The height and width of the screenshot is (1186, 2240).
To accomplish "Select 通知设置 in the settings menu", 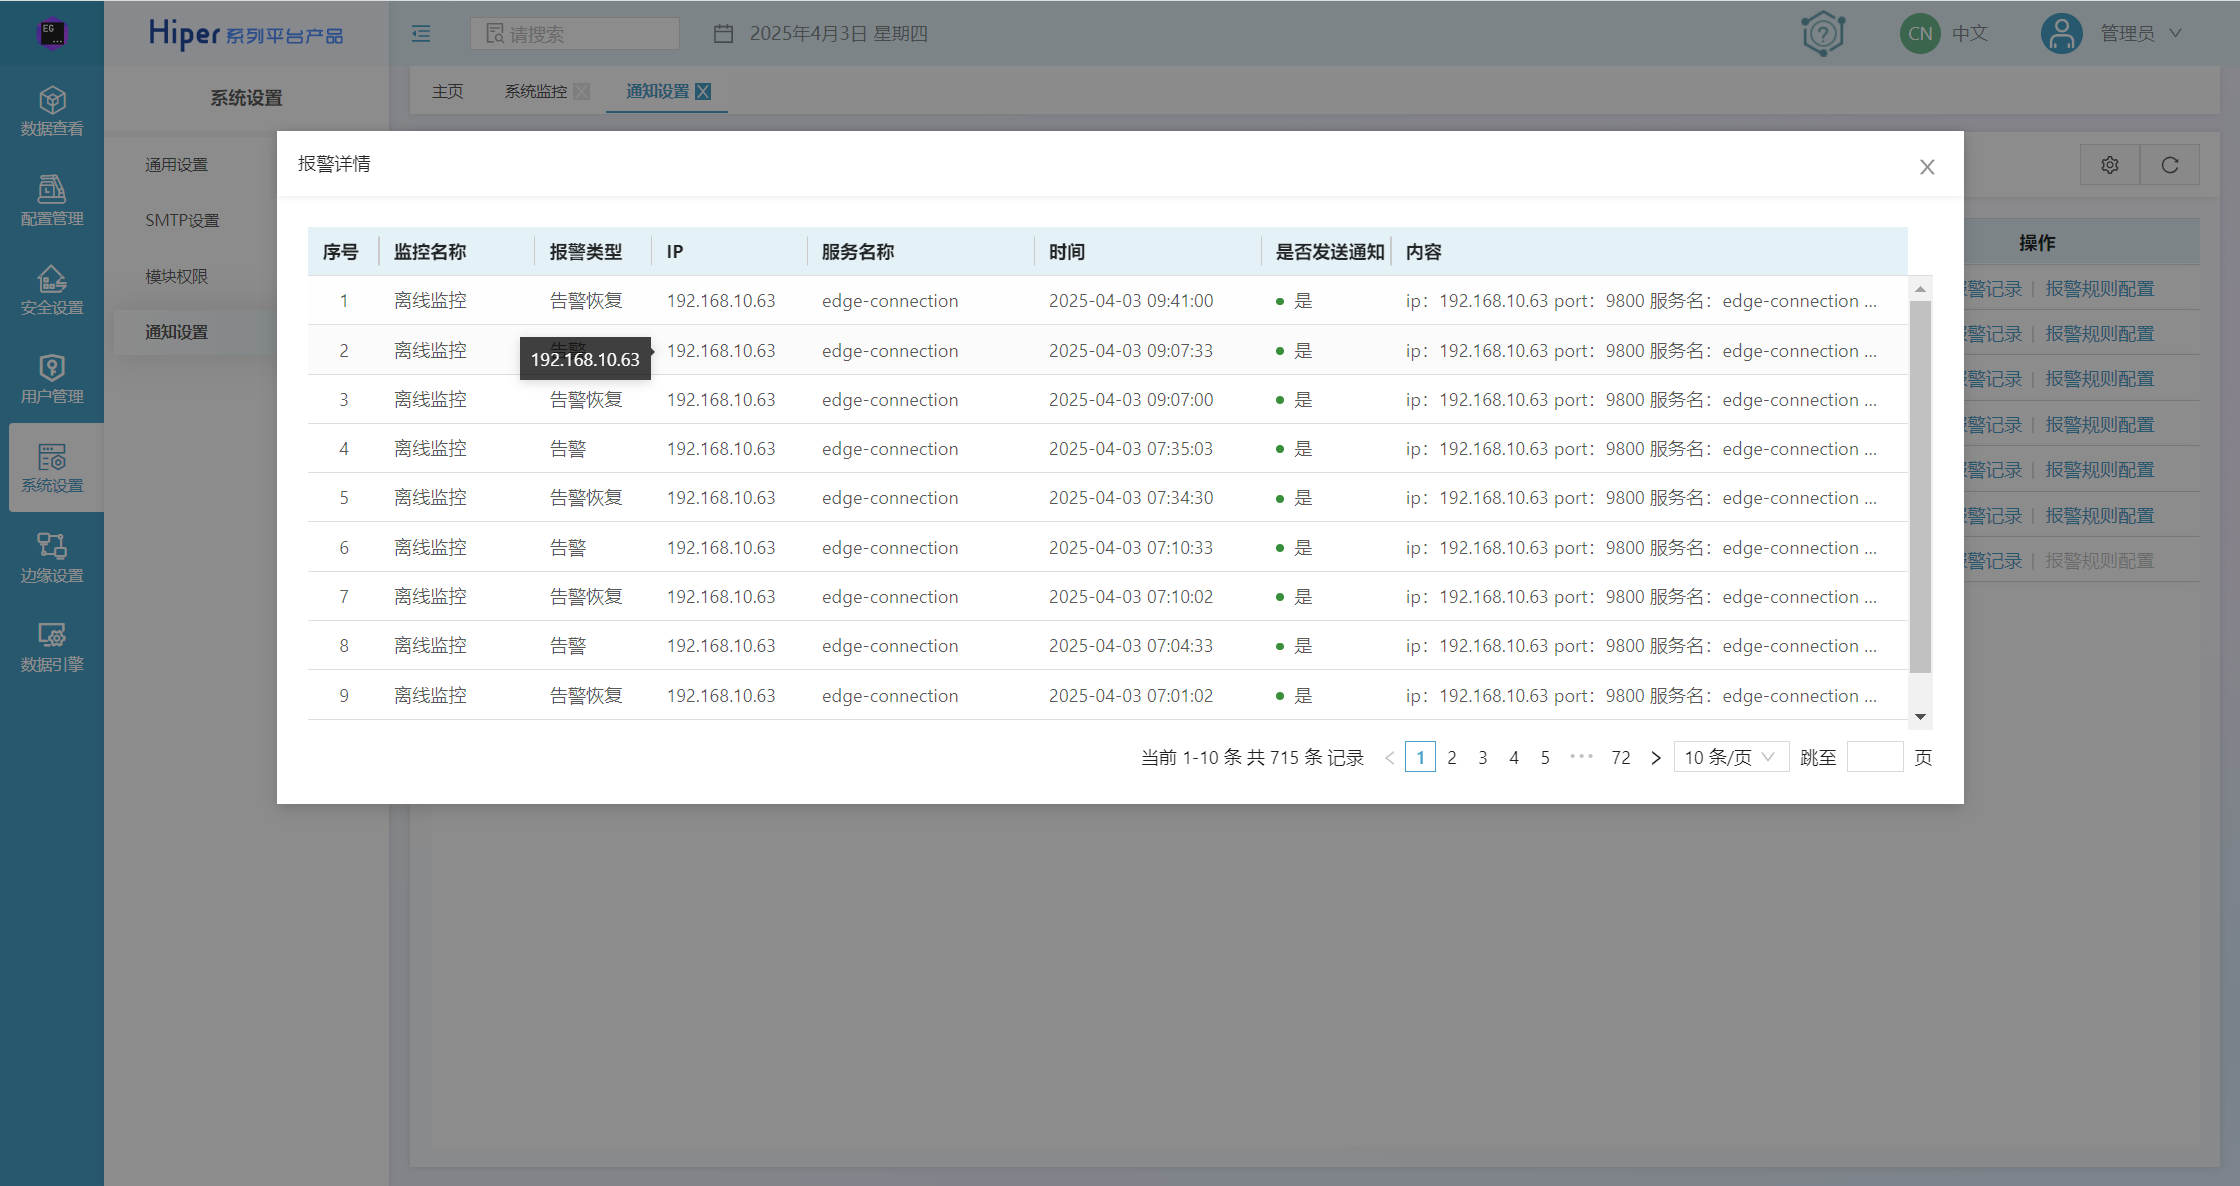I will [x=177, y=332].
